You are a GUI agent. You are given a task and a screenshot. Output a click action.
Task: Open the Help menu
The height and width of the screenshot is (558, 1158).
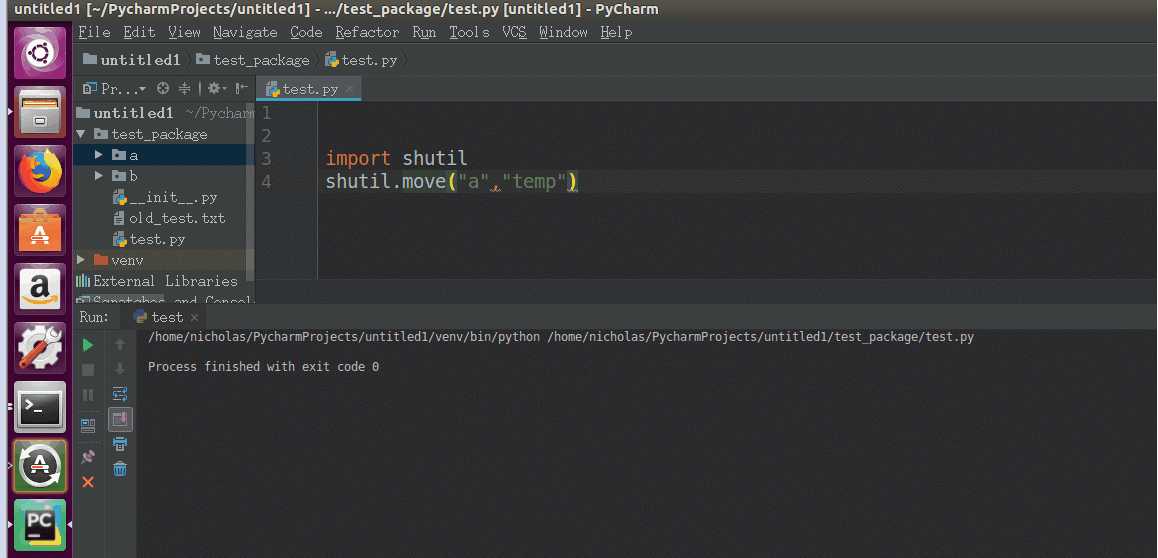click(x=616, y=32)
